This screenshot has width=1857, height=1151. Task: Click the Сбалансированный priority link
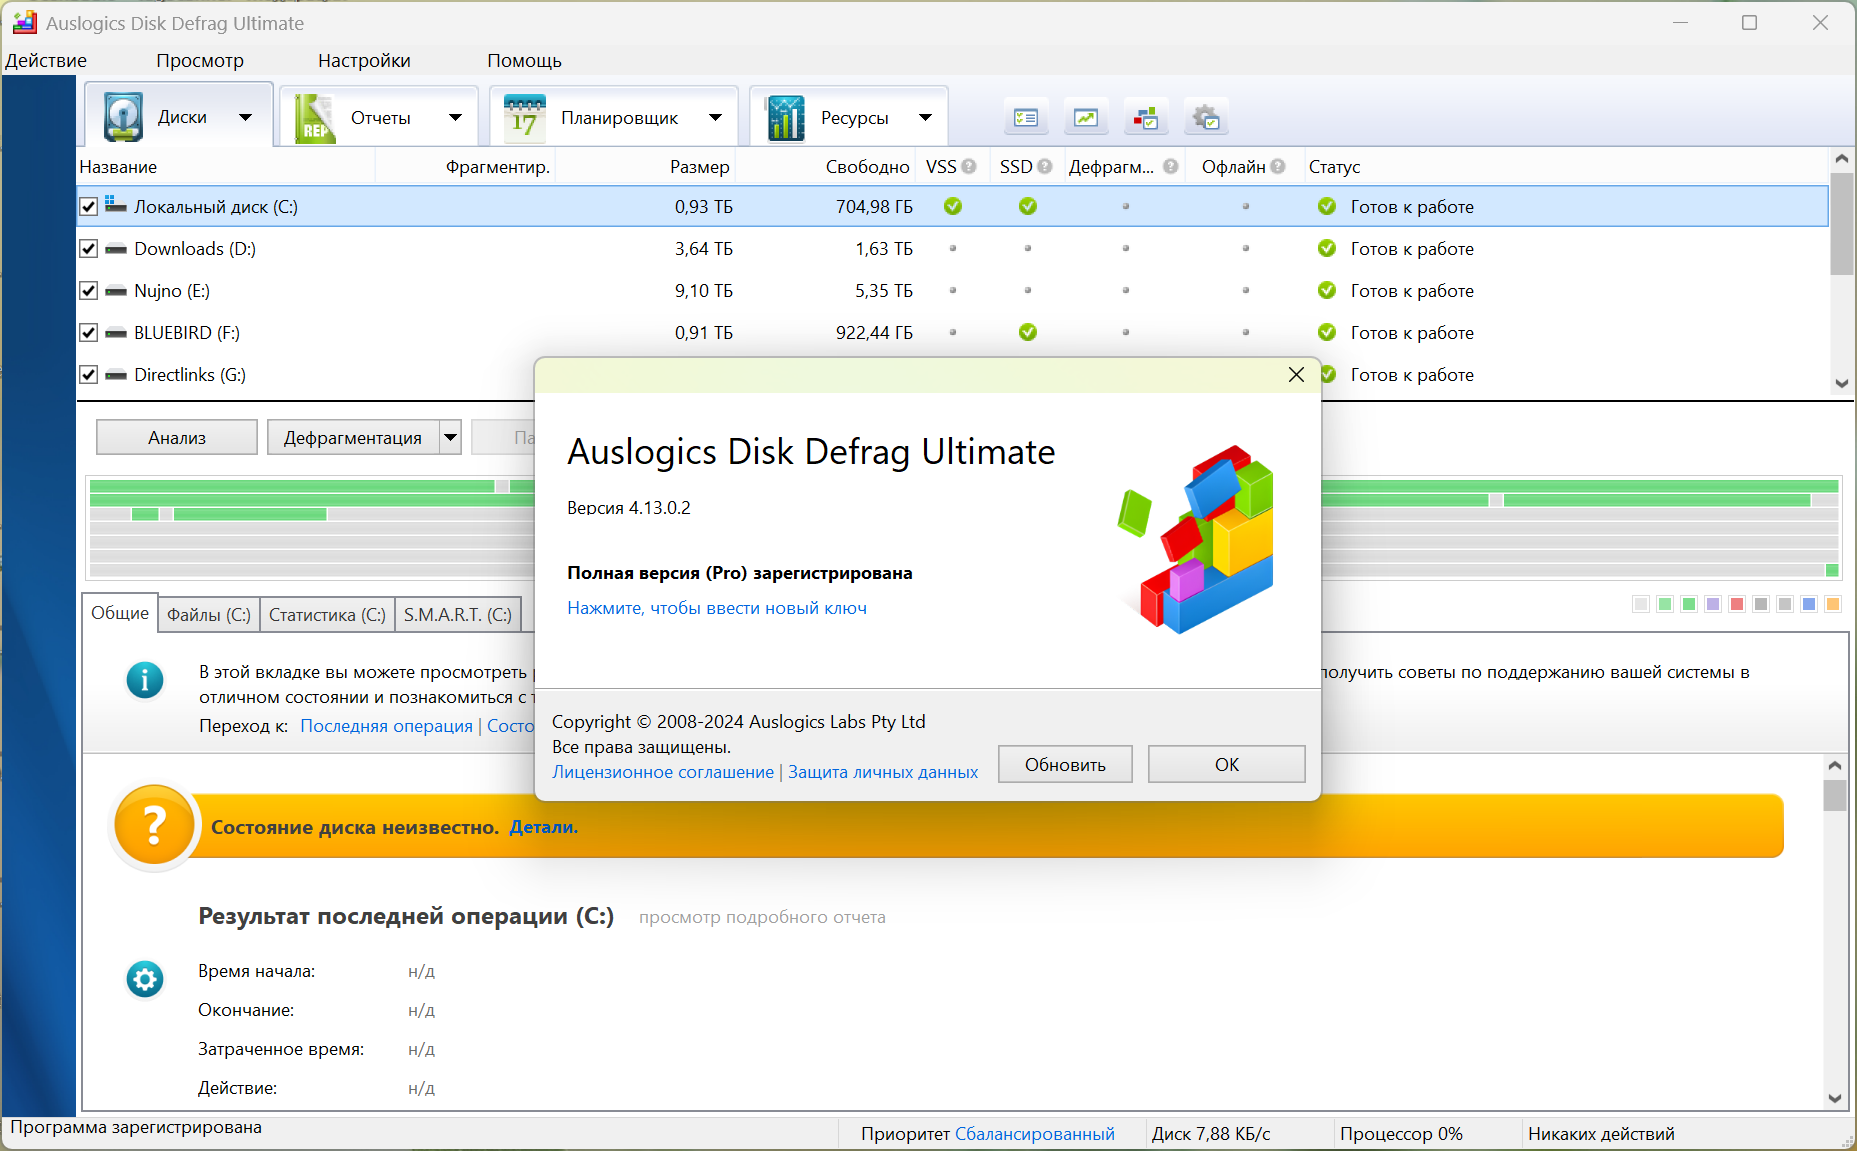pos(1035,1134)
